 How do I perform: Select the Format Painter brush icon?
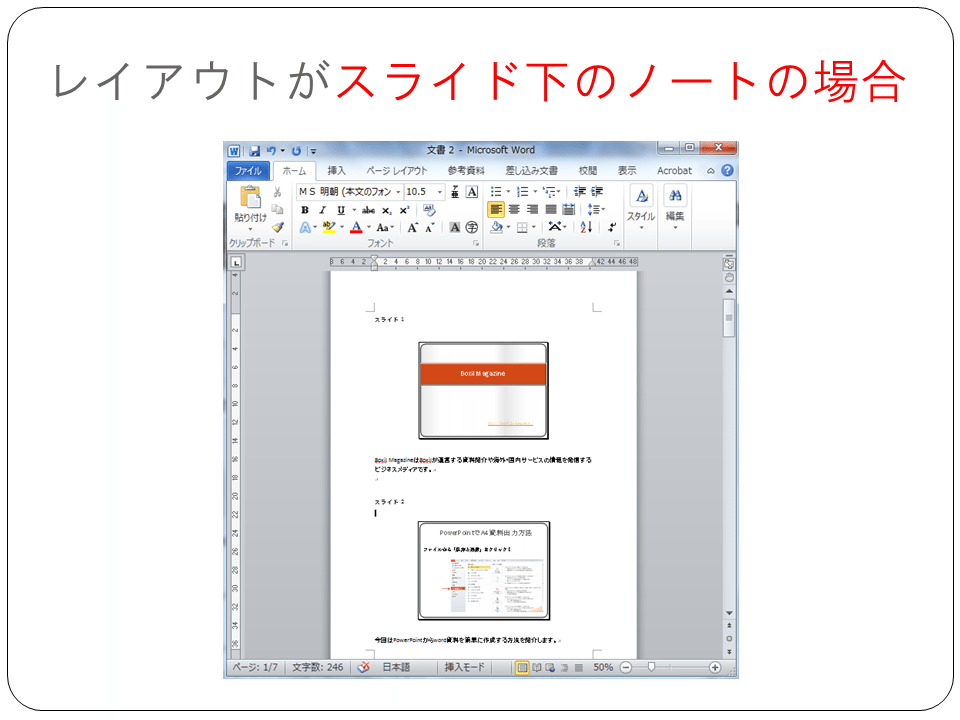click(x=278, y=227)
